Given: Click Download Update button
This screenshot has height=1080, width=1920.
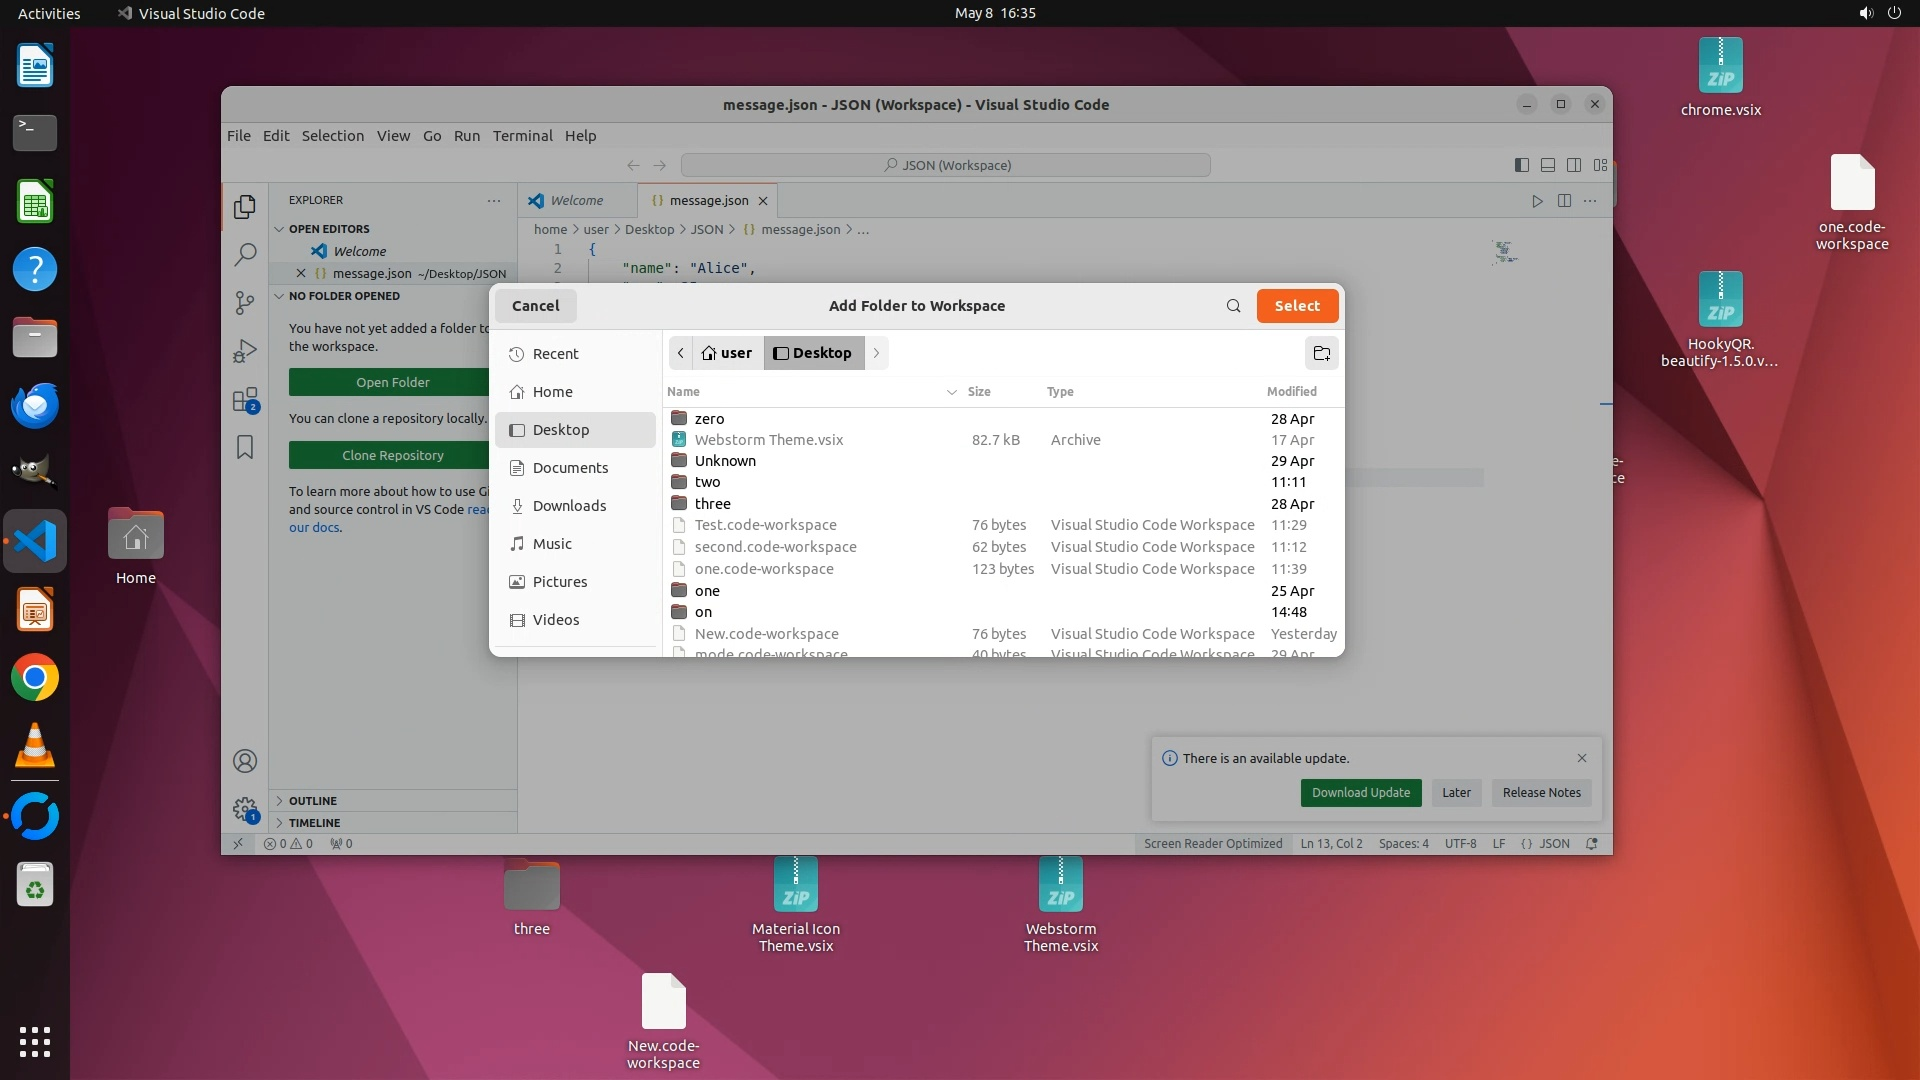Looking at the screenshot, I should (x=1360, y=793).
